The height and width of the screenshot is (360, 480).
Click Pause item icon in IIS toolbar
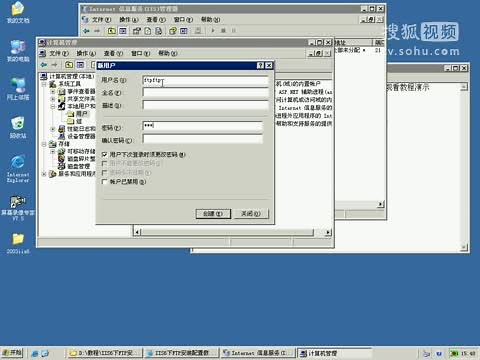pyautogui.click(x=234, y=31)
